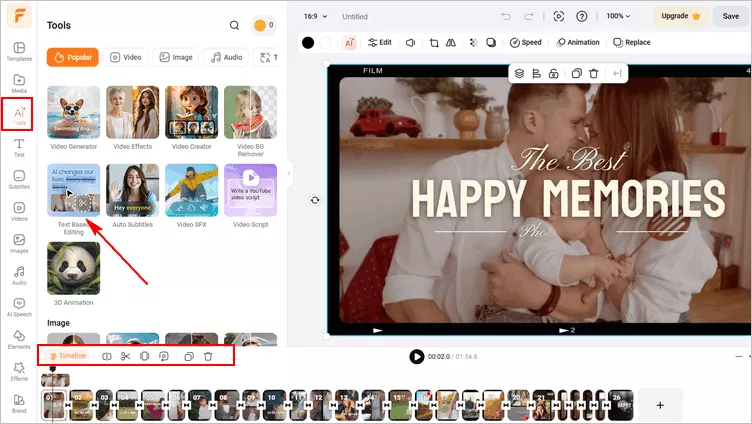752x424 pixels.
Task: Click the trash icon in floating toolbar
Action: click(x=594, y=73)
